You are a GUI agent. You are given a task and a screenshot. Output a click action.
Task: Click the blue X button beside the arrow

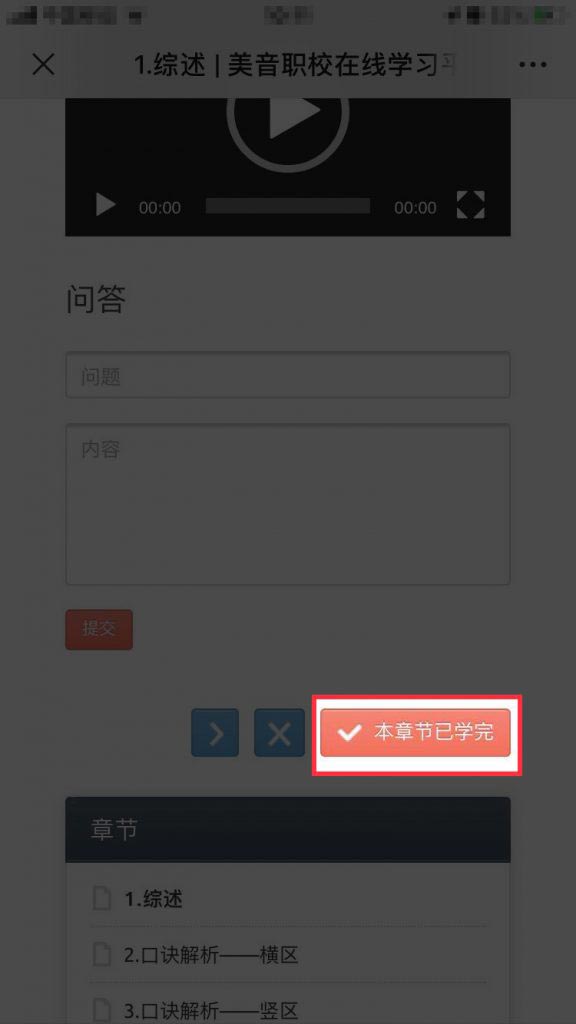point(280,733)
